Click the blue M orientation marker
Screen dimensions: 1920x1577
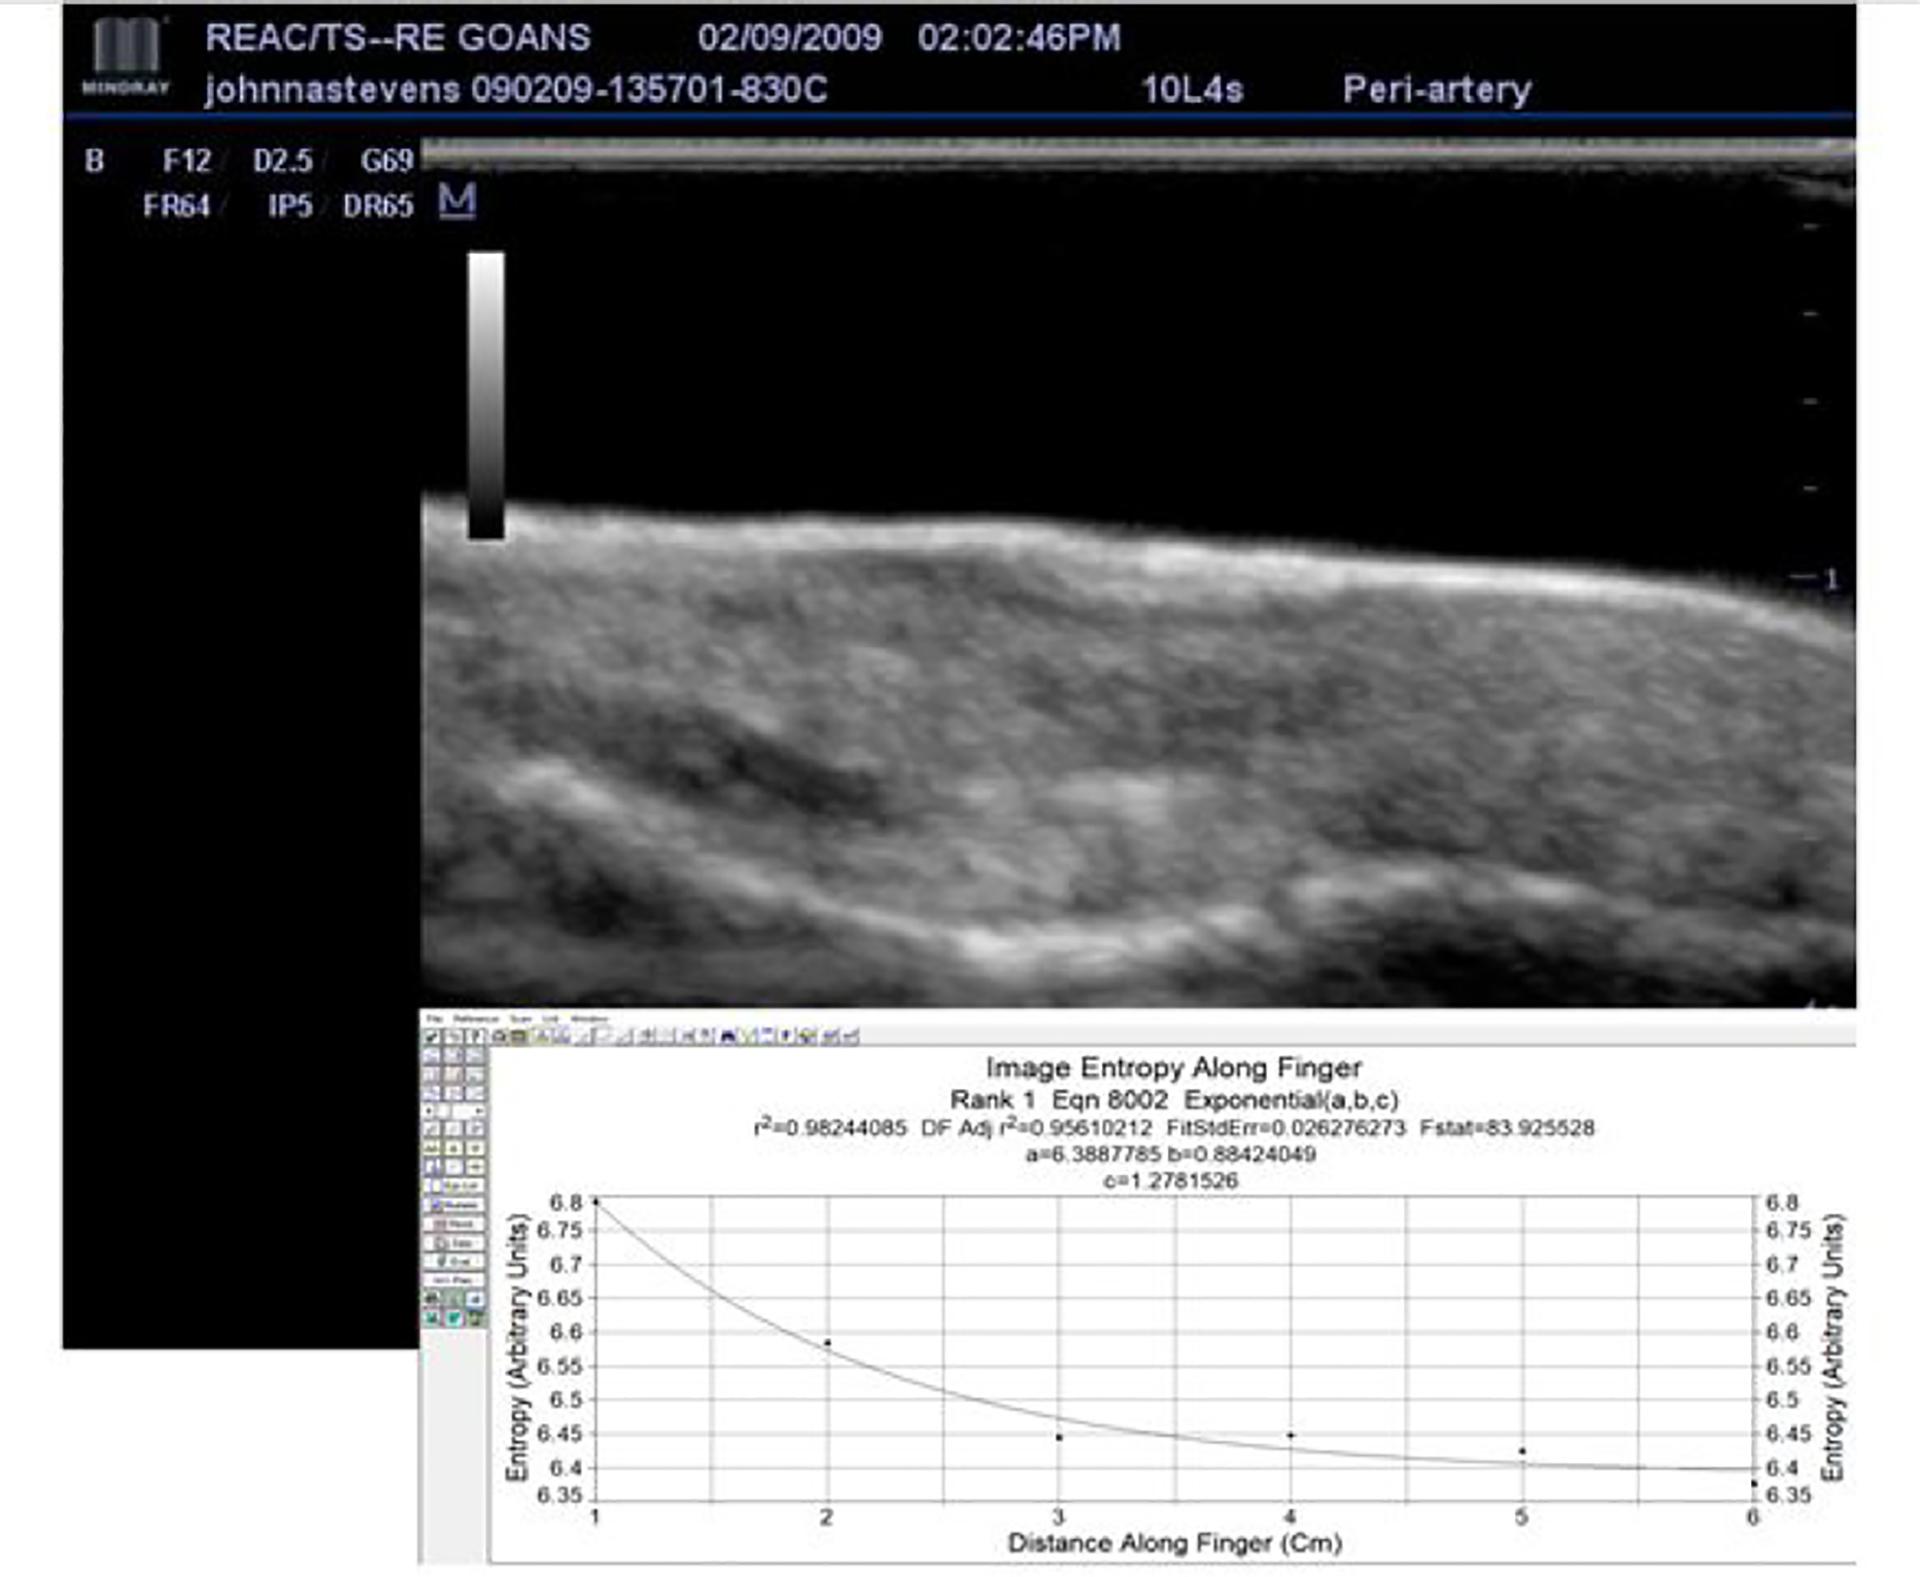[x=457, y=202]
